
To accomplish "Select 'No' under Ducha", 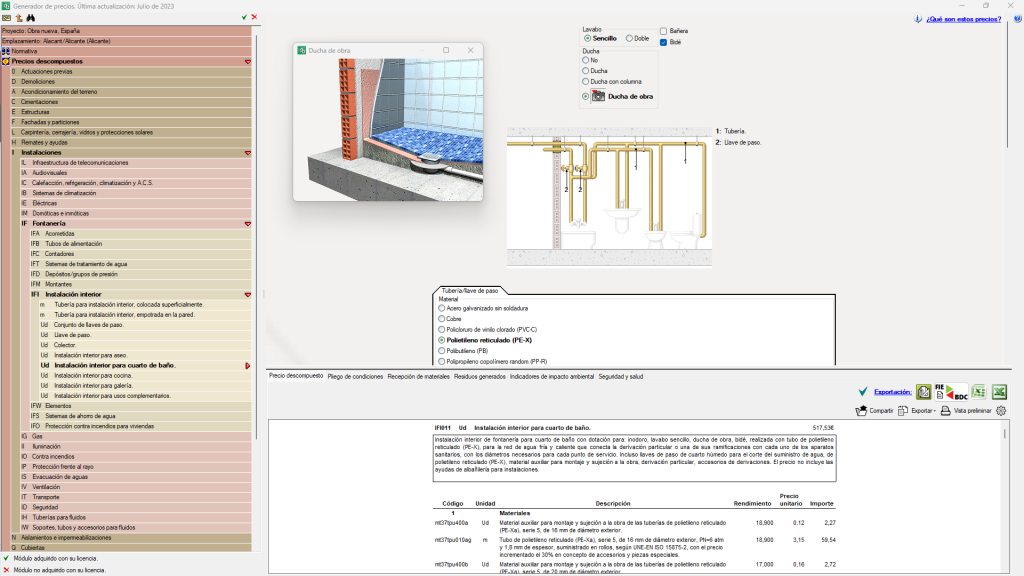I will [586, 60].
